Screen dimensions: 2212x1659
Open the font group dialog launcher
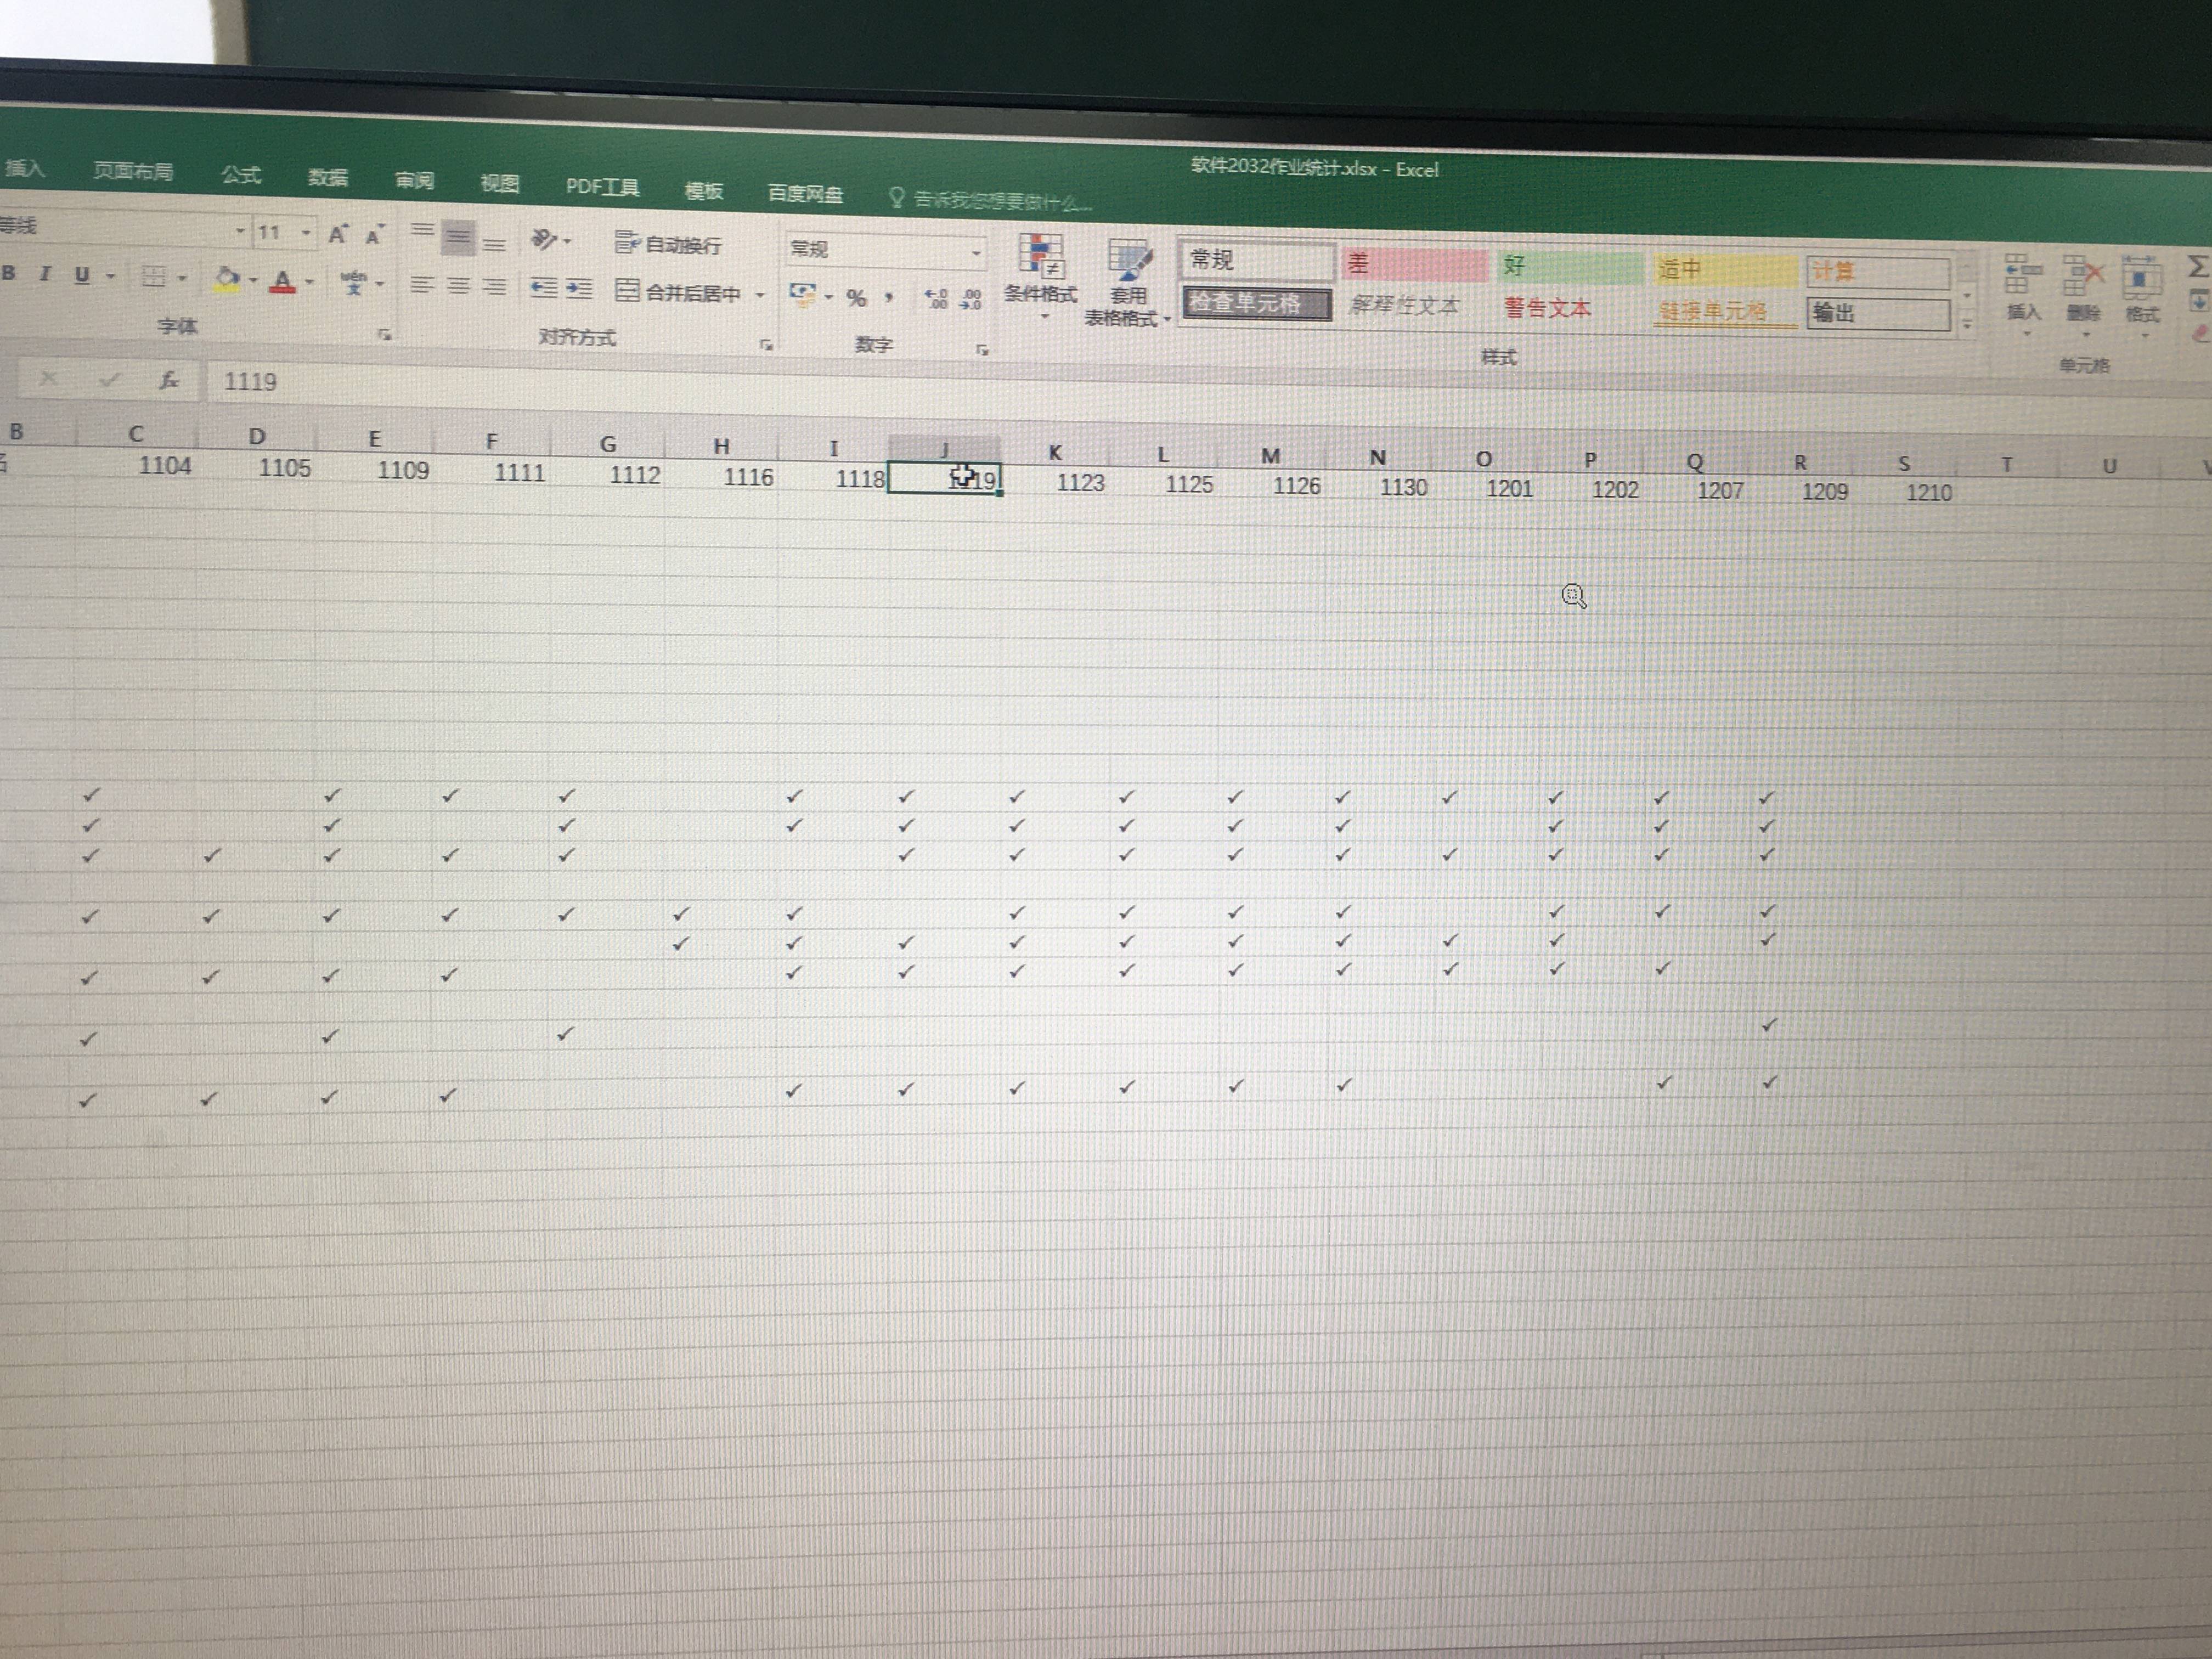(384, 334)
